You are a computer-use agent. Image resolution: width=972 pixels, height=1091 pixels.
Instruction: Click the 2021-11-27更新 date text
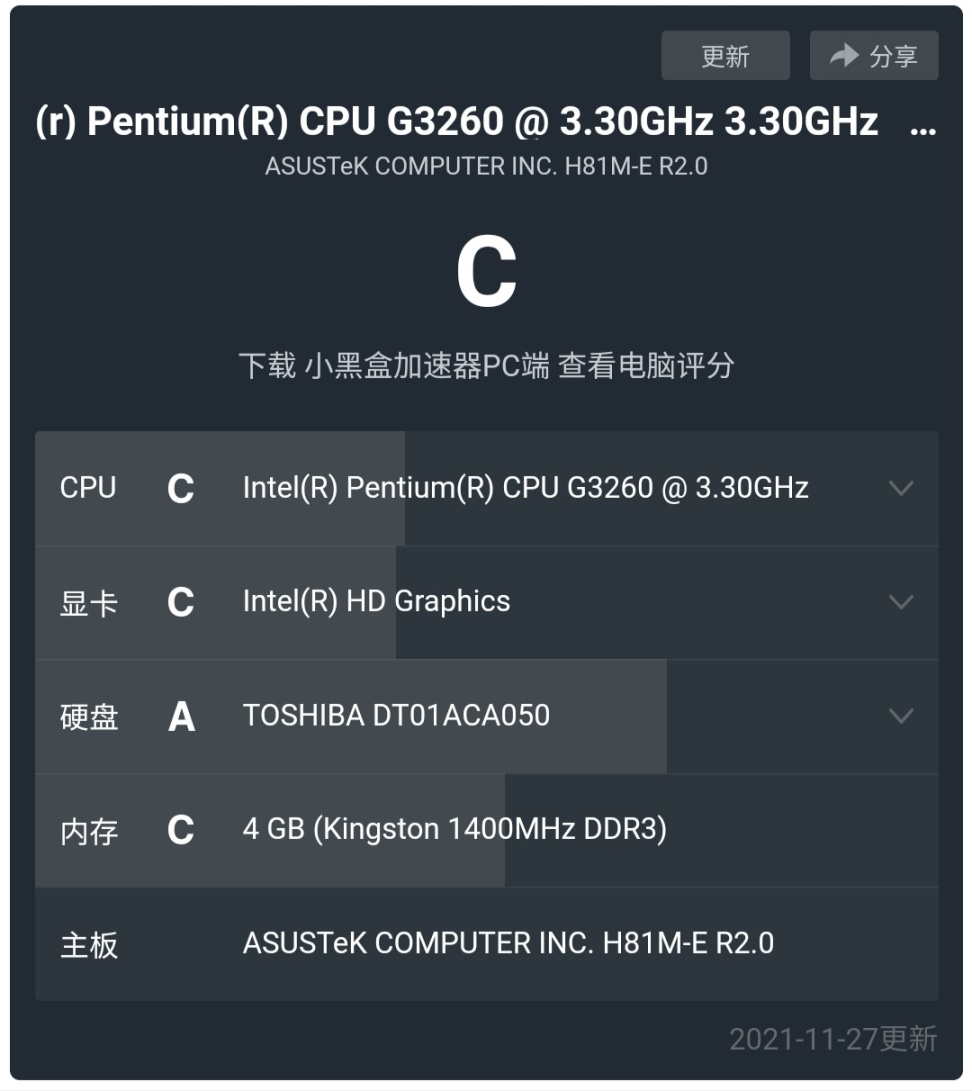(x=833, y=1039)
